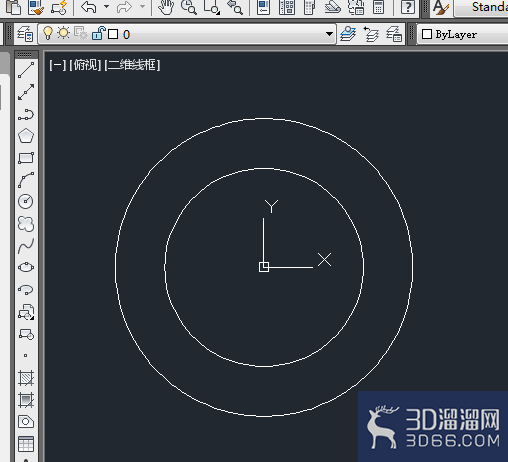This screenshot has height=462, width=508.
Task: Choose the Polyline tool
Action: tap(26, 114)
